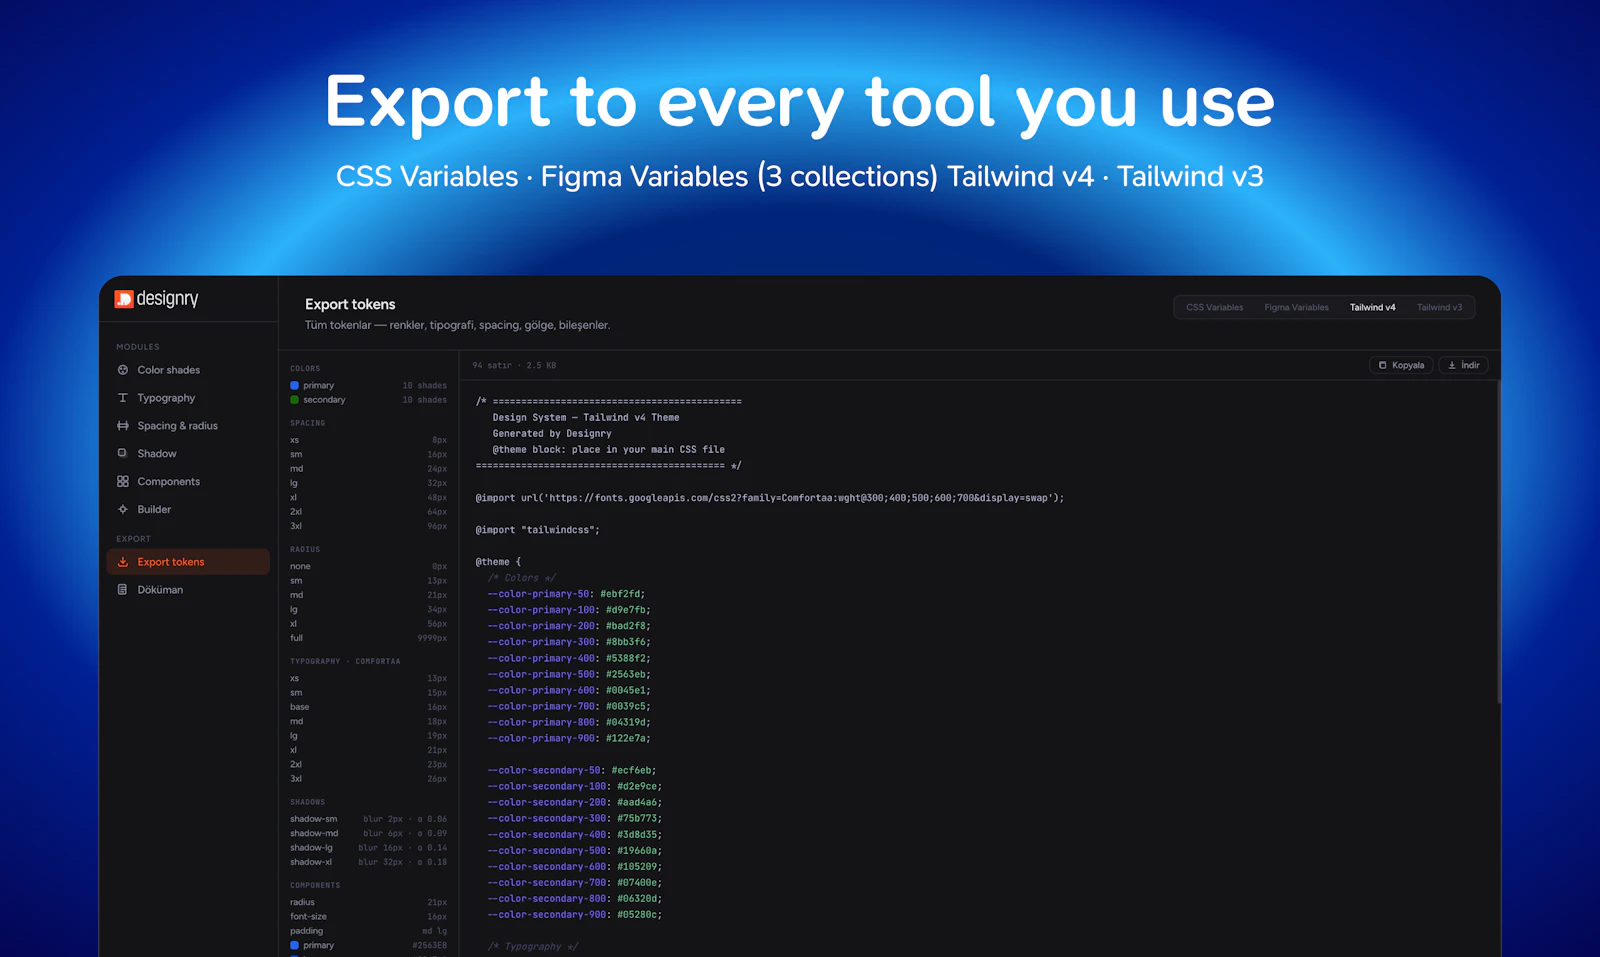Open the Döküman page

(188, 590)
